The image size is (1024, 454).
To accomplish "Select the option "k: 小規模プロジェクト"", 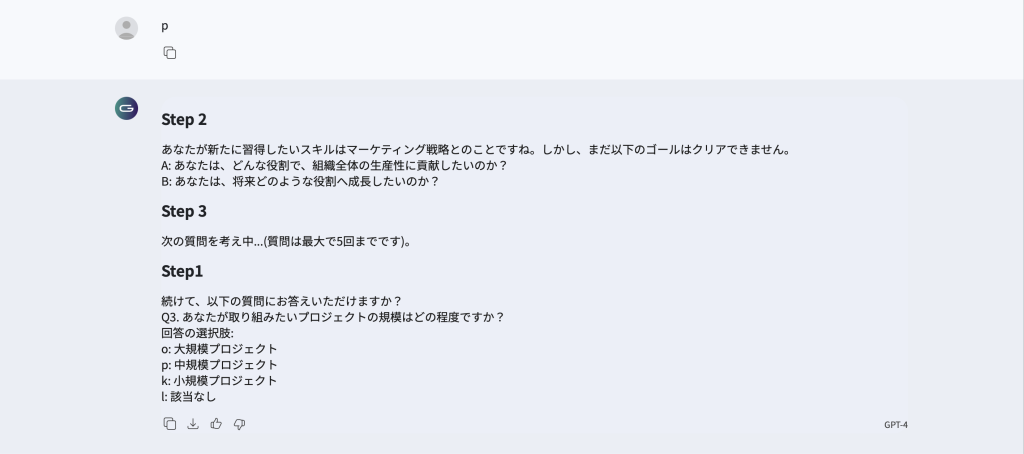I will 219,380.
